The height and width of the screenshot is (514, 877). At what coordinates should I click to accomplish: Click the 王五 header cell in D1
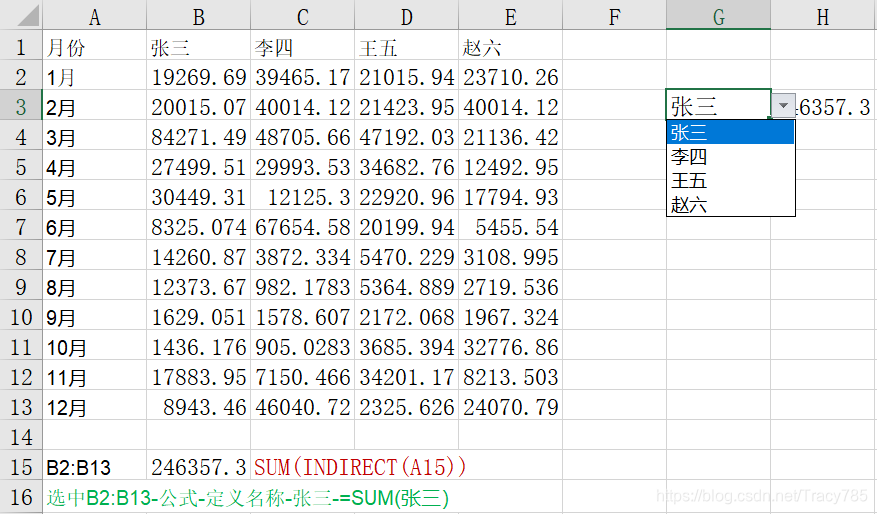(407, 46)
